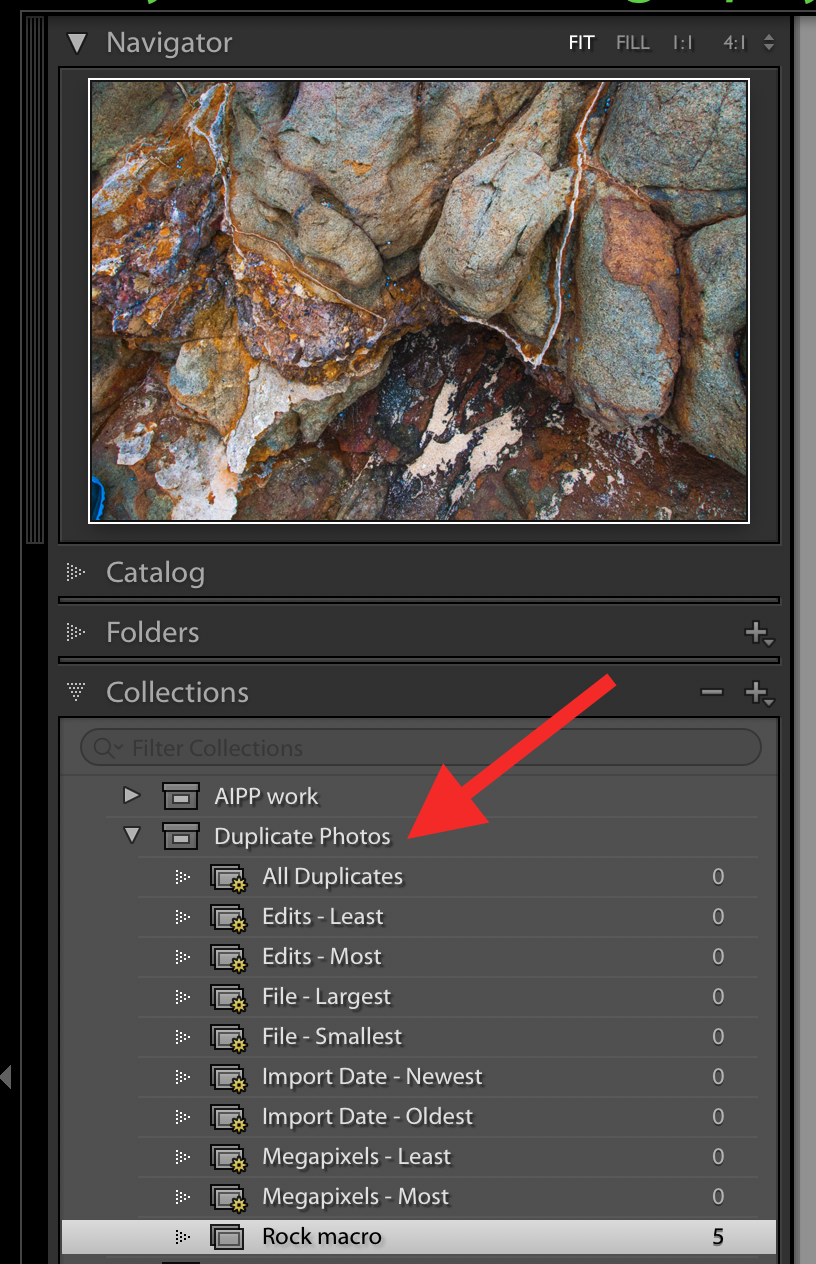The width and height of the screenshot is (816, 1264).
Task: Click the zoom ratio stepper arrows beside 4:1
Action: pyautogui.click(x=768, y=42)
